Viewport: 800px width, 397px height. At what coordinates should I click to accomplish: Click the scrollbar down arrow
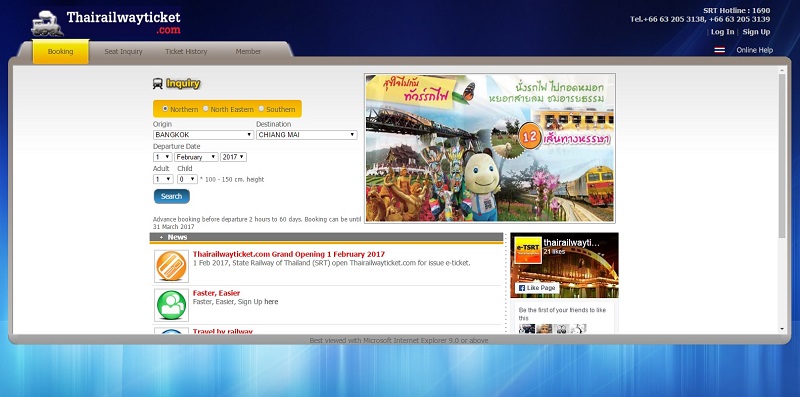(782, 330)
